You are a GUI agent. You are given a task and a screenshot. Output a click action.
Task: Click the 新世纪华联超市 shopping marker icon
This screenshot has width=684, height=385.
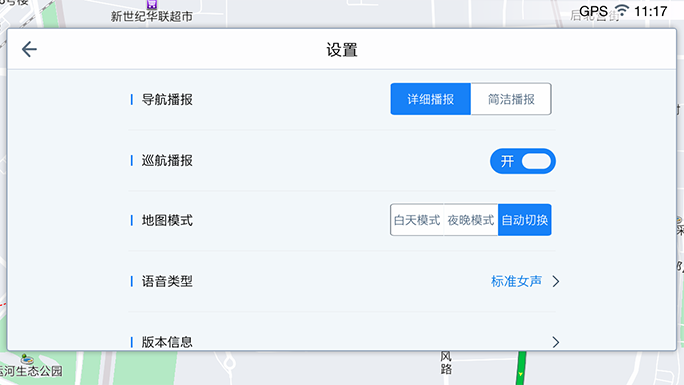(152, 4)
